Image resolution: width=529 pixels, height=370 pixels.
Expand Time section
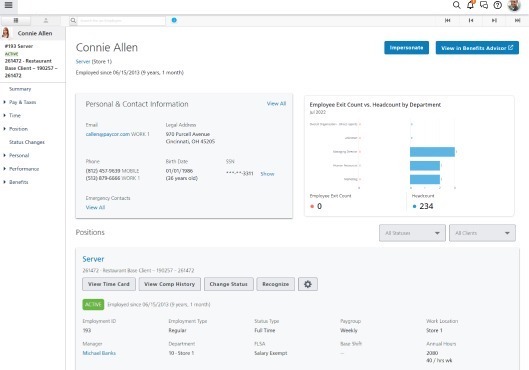click(x=15, y=115)
